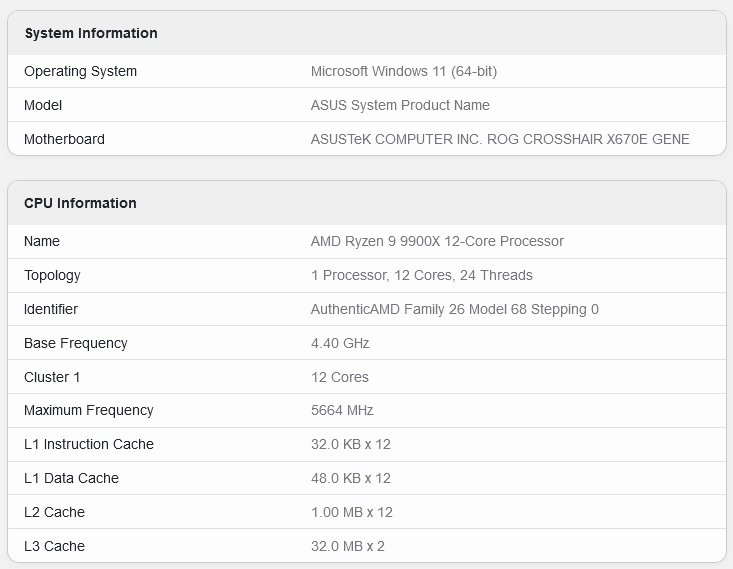733x569 pixels.
Task: Click the 32.0 KB x 12 value
Action: pos(351,444)
